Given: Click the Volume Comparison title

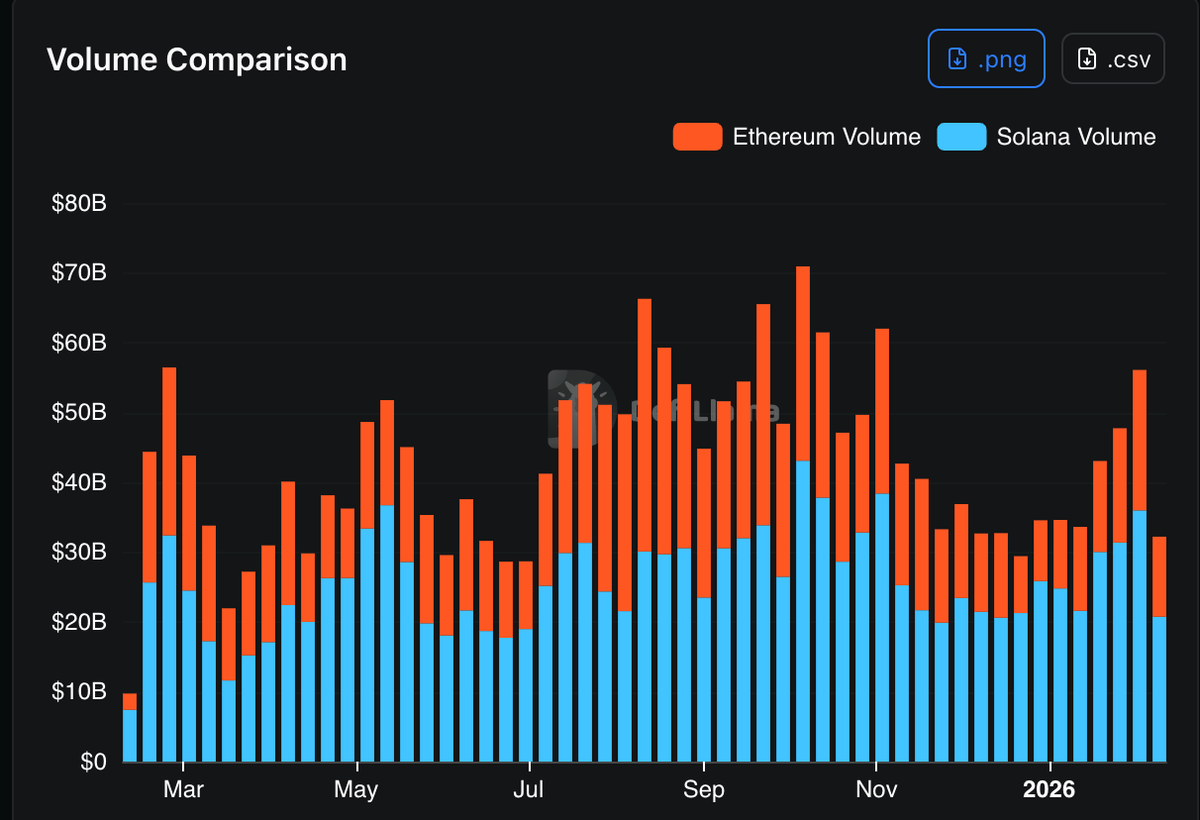Looking at the screenshot, I should [197, 59].
